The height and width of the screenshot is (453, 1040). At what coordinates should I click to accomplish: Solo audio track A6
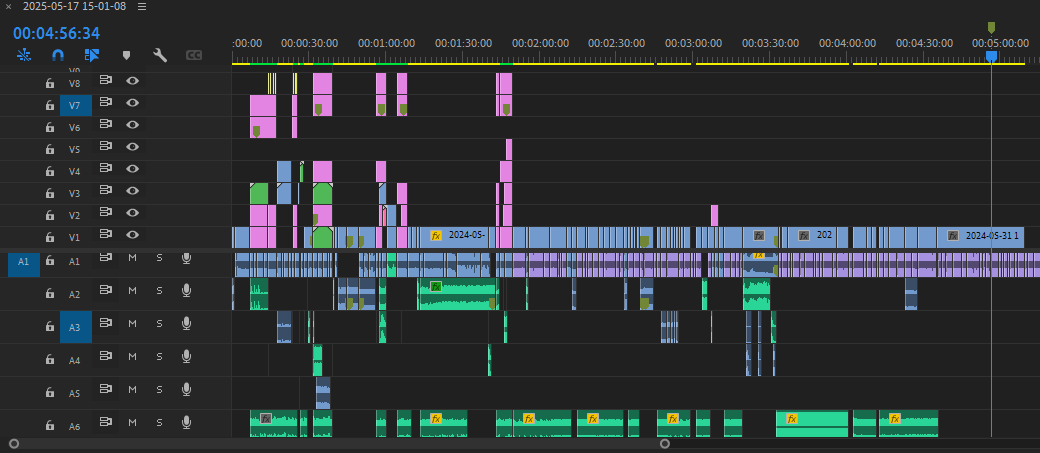point(159,422)
